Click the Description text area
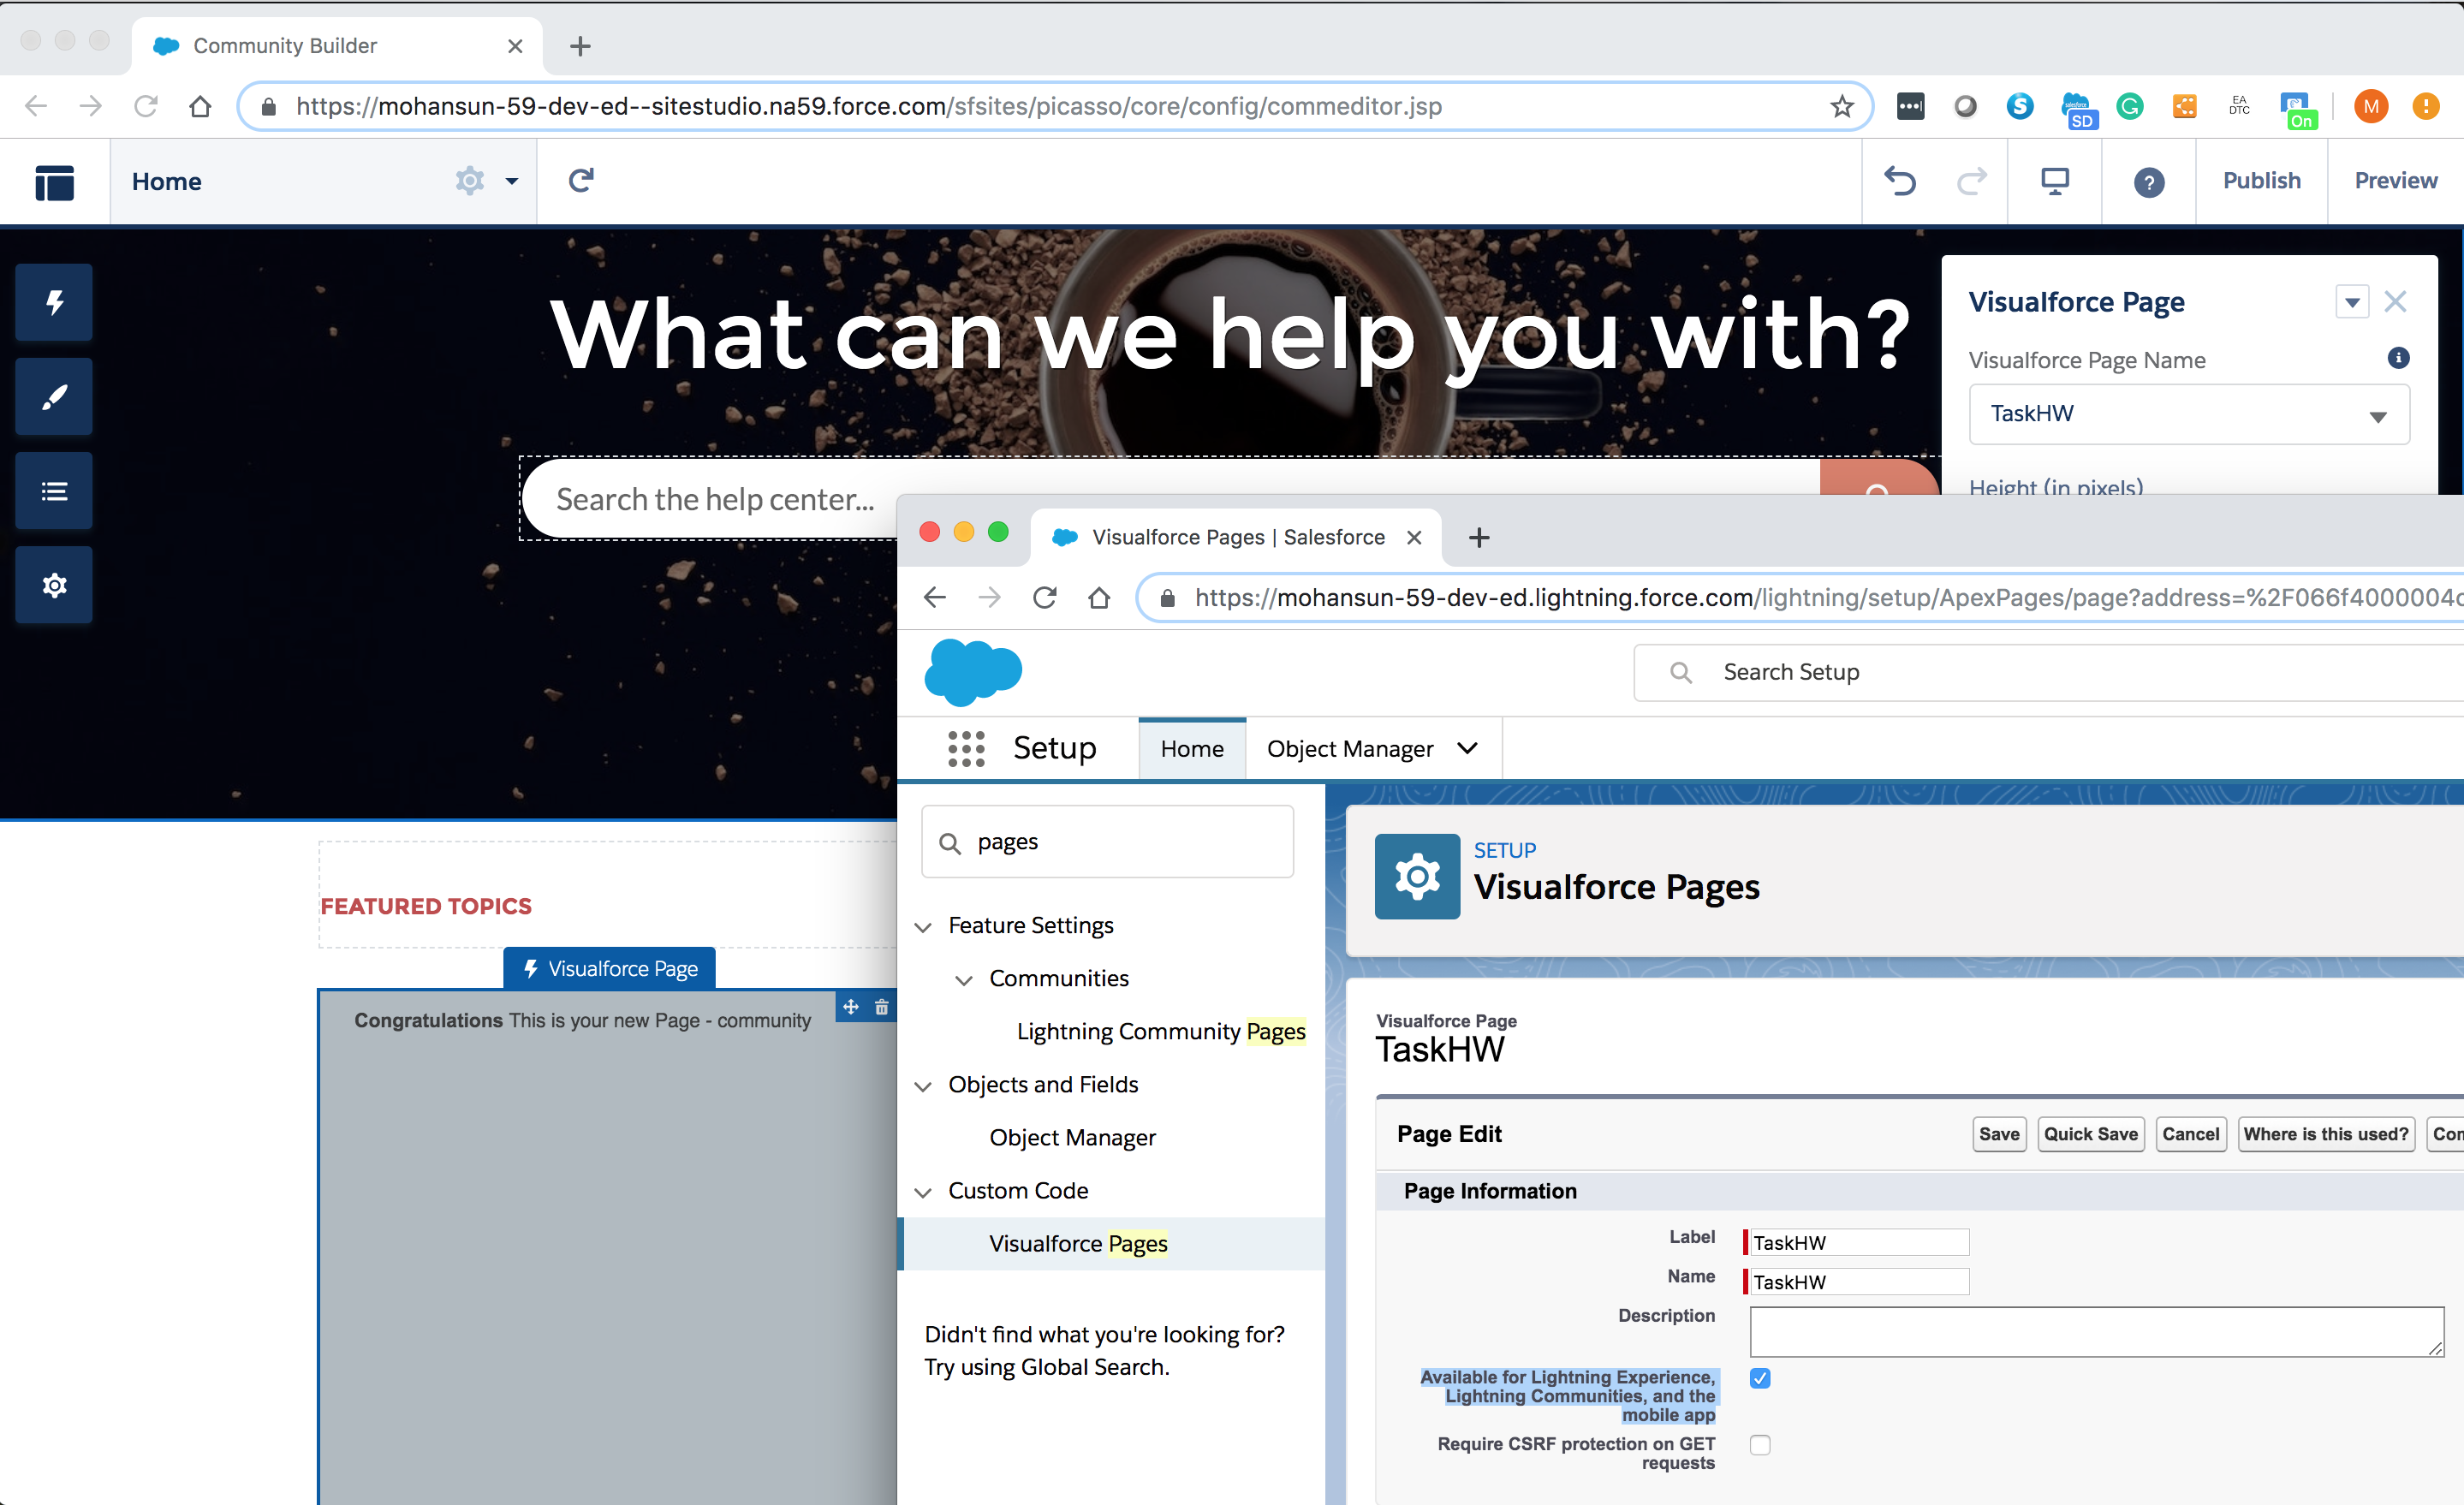This screenshot has height=1505, width=2464. point(2096,1331)
